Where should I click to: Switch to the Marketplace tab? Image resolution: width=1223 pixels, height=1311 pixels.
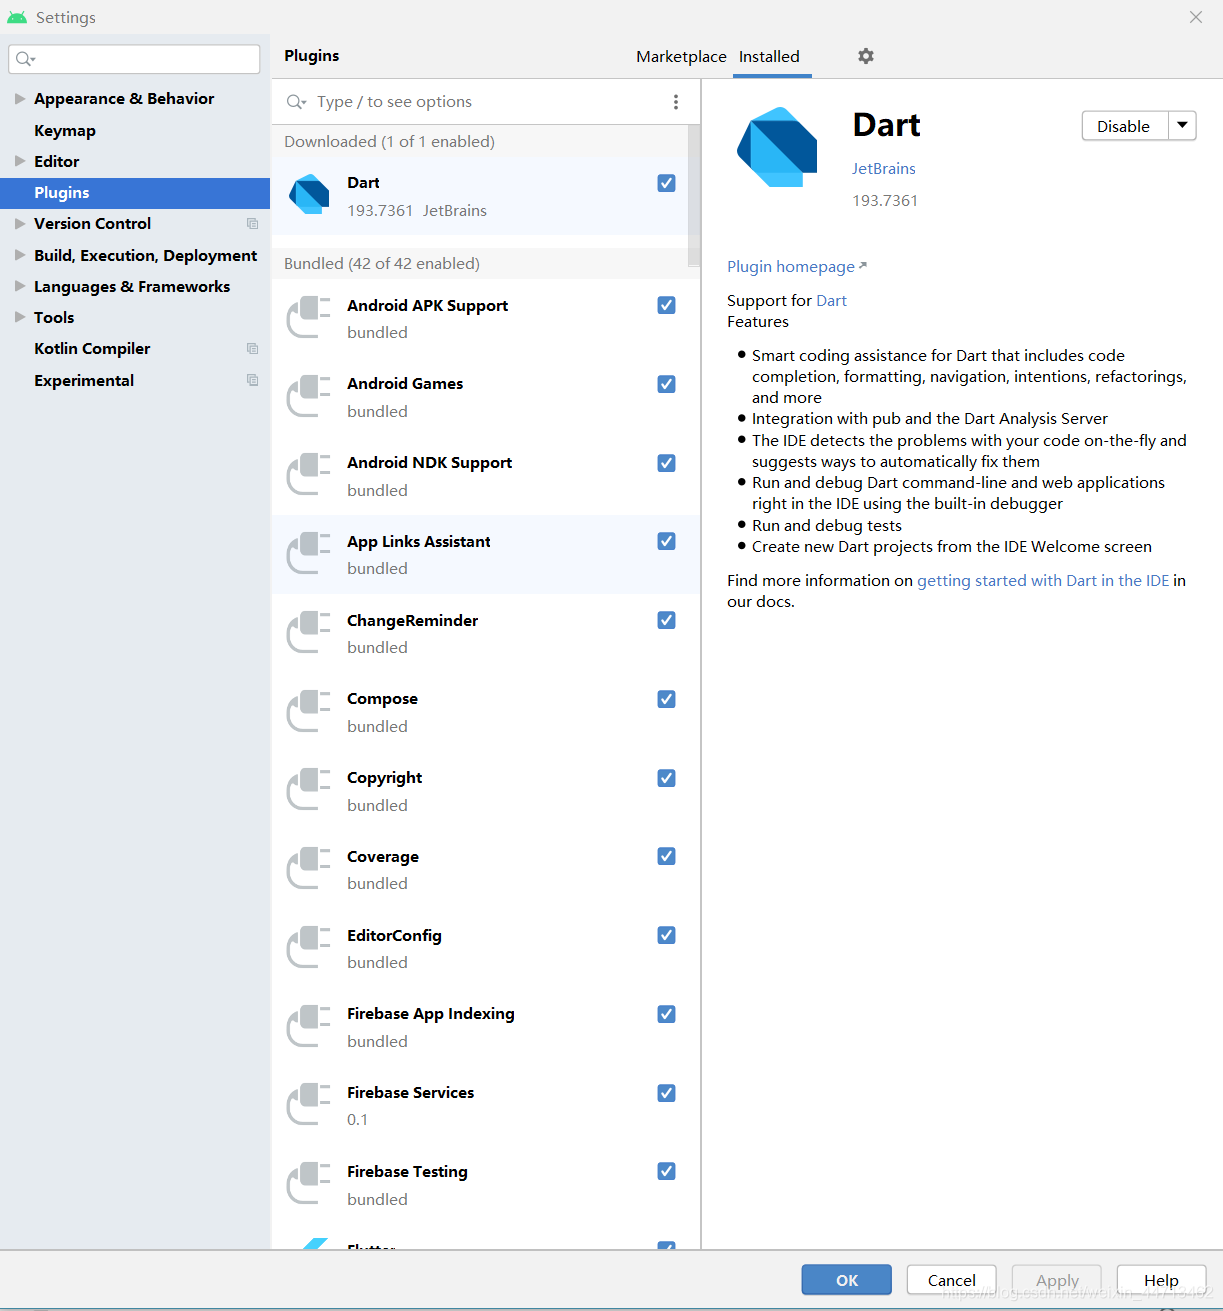(681, 57)
